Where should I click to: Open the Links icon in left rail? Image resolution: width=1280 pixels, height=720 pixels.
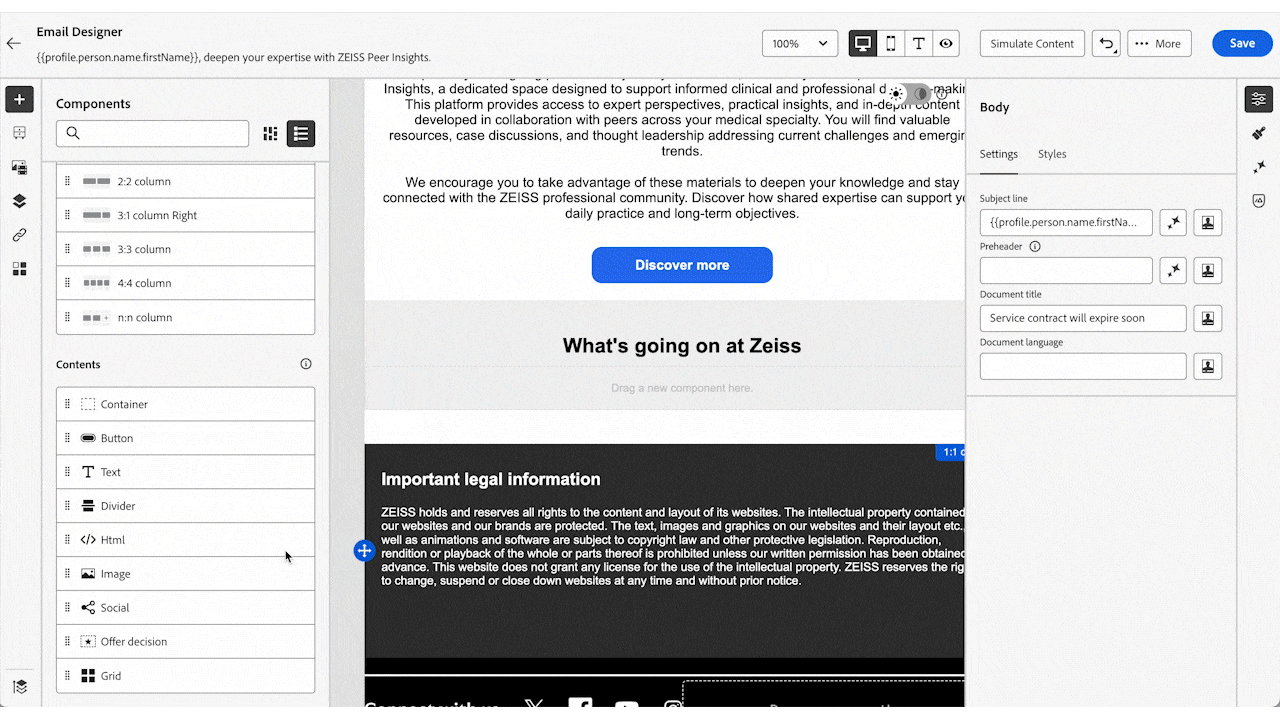coord(19,235)
